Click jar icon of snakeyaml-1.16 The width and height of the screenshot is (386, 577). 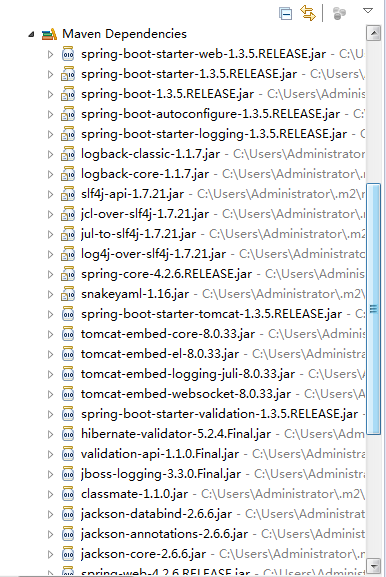(68, 293)
